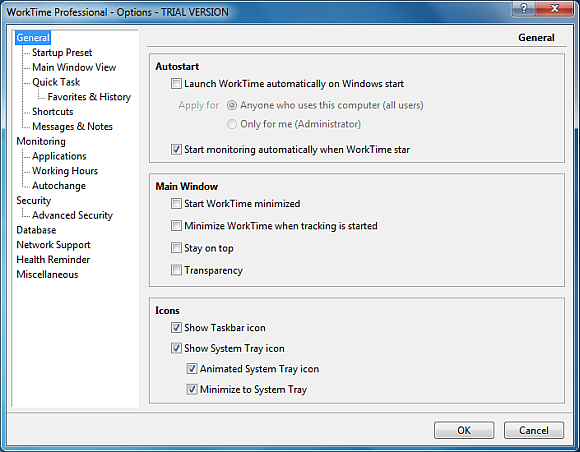This screenshot has height=452, width=580.
Task: Select the Health Reminder section
Action: pyautogui.click(x=53, y=260)
